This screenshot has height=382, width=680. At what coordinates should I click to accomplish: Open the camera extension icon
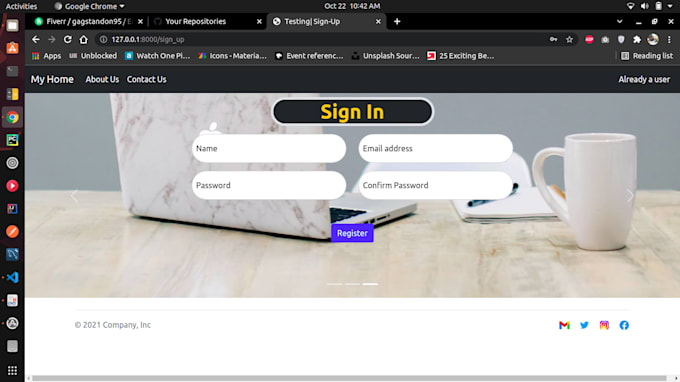[x=605, y=39]
